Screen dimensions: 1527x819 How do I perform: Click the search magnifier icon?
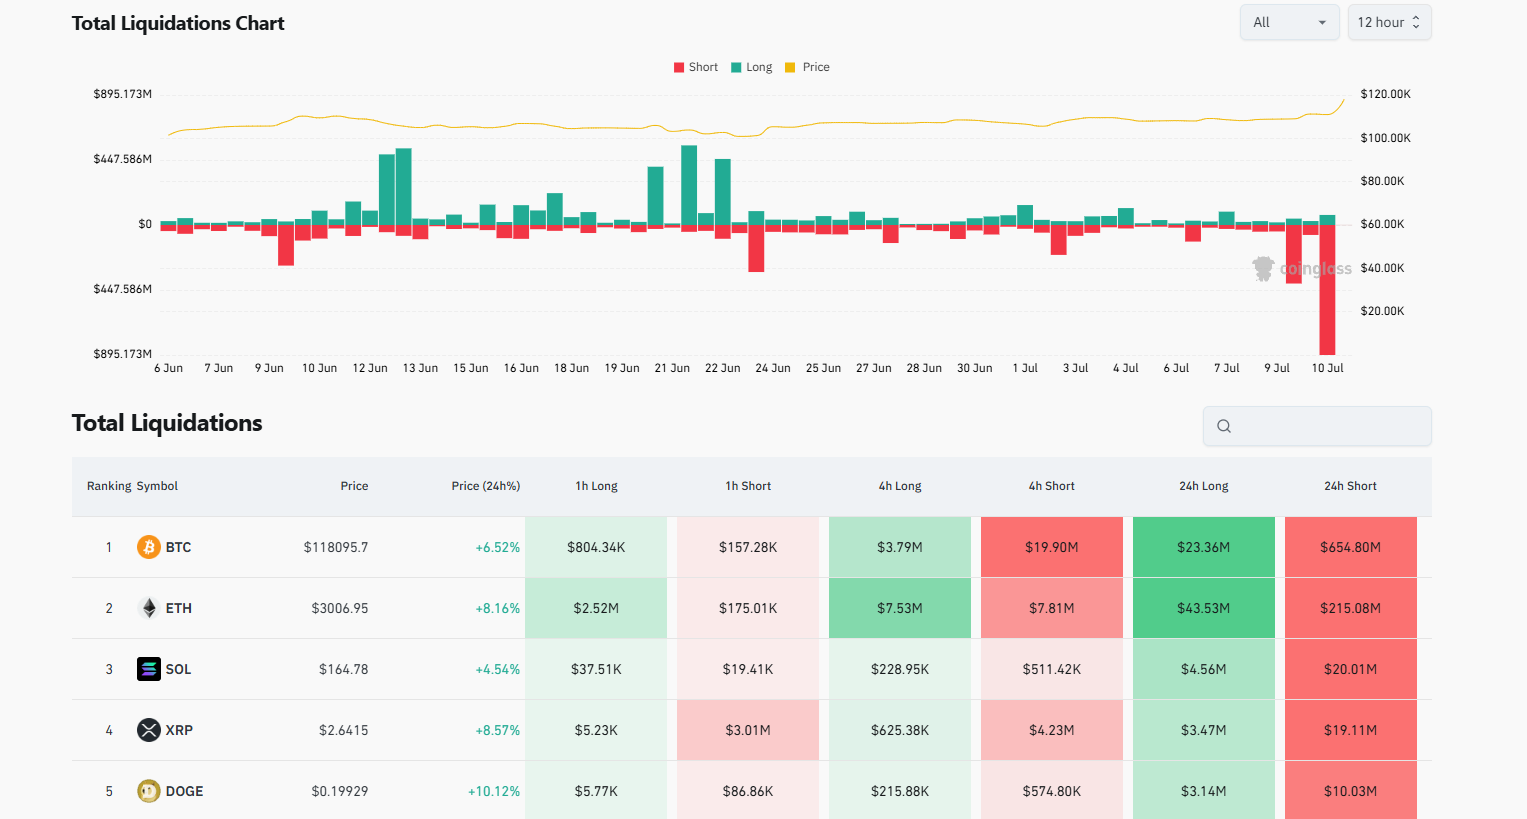[1224, 426]
